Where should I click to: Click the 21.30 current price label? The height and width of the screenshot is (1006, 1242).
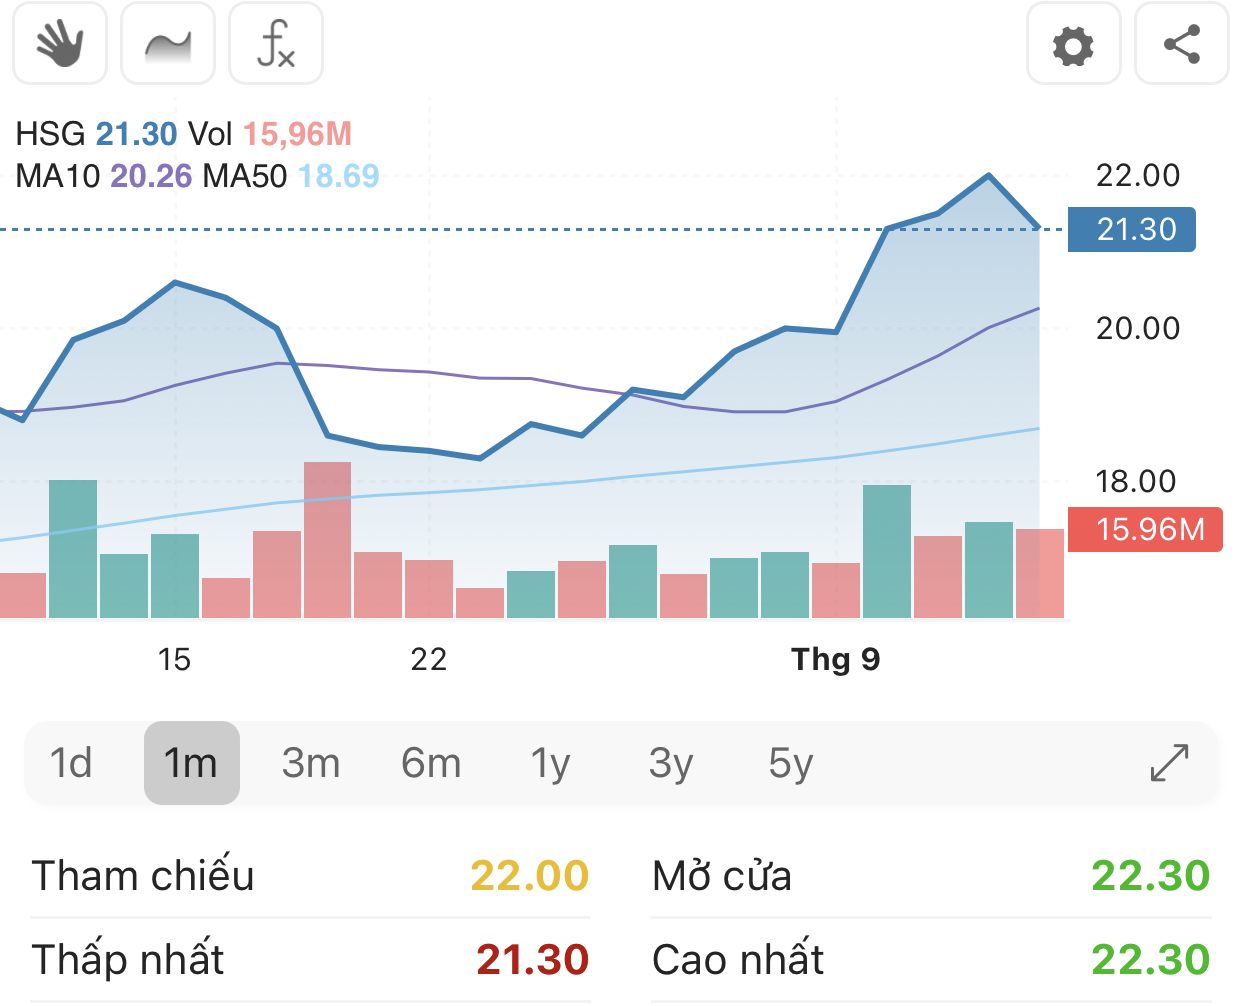(x=1131, y=229)
